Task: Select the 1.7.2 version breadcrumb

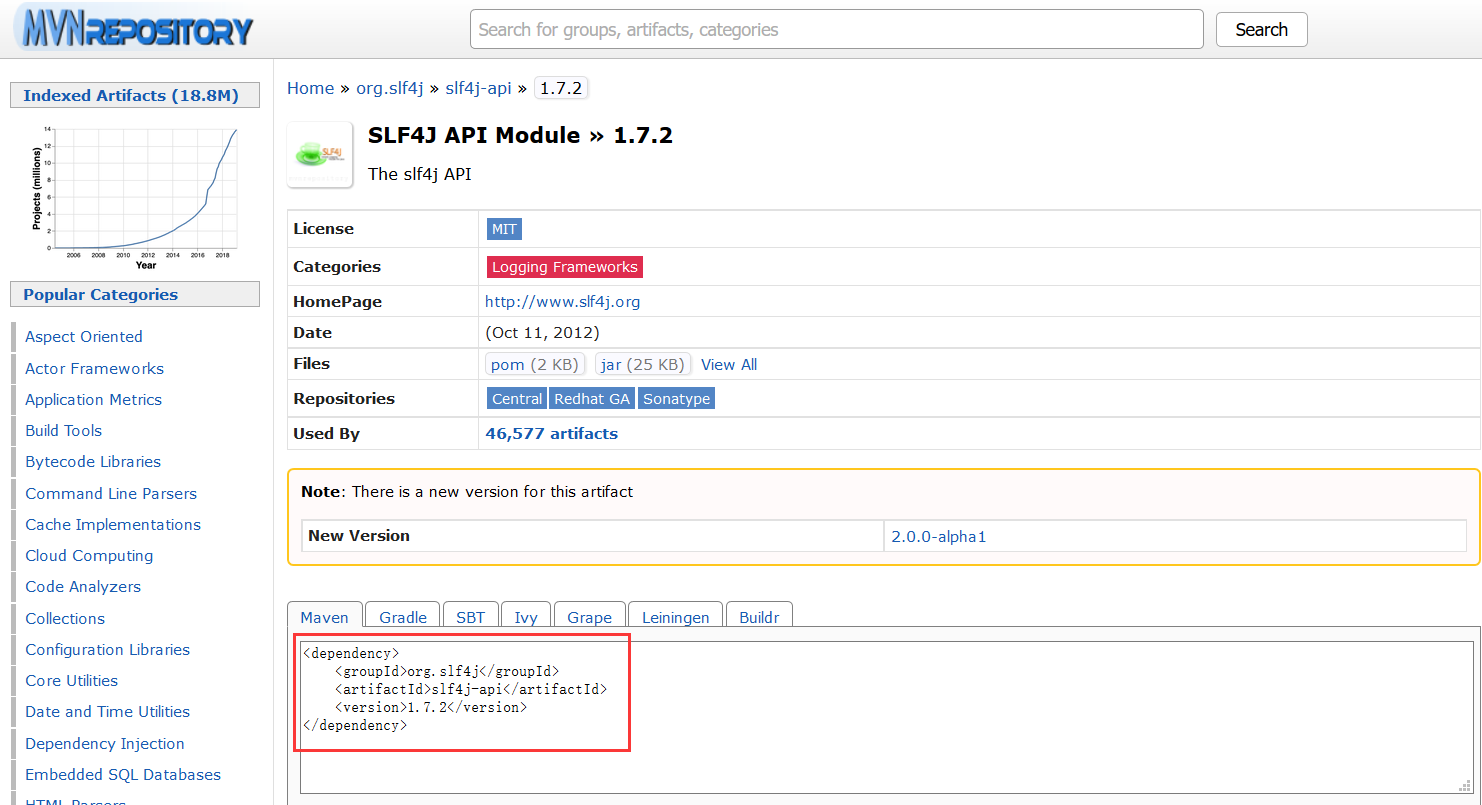Action: pos(561,88)
